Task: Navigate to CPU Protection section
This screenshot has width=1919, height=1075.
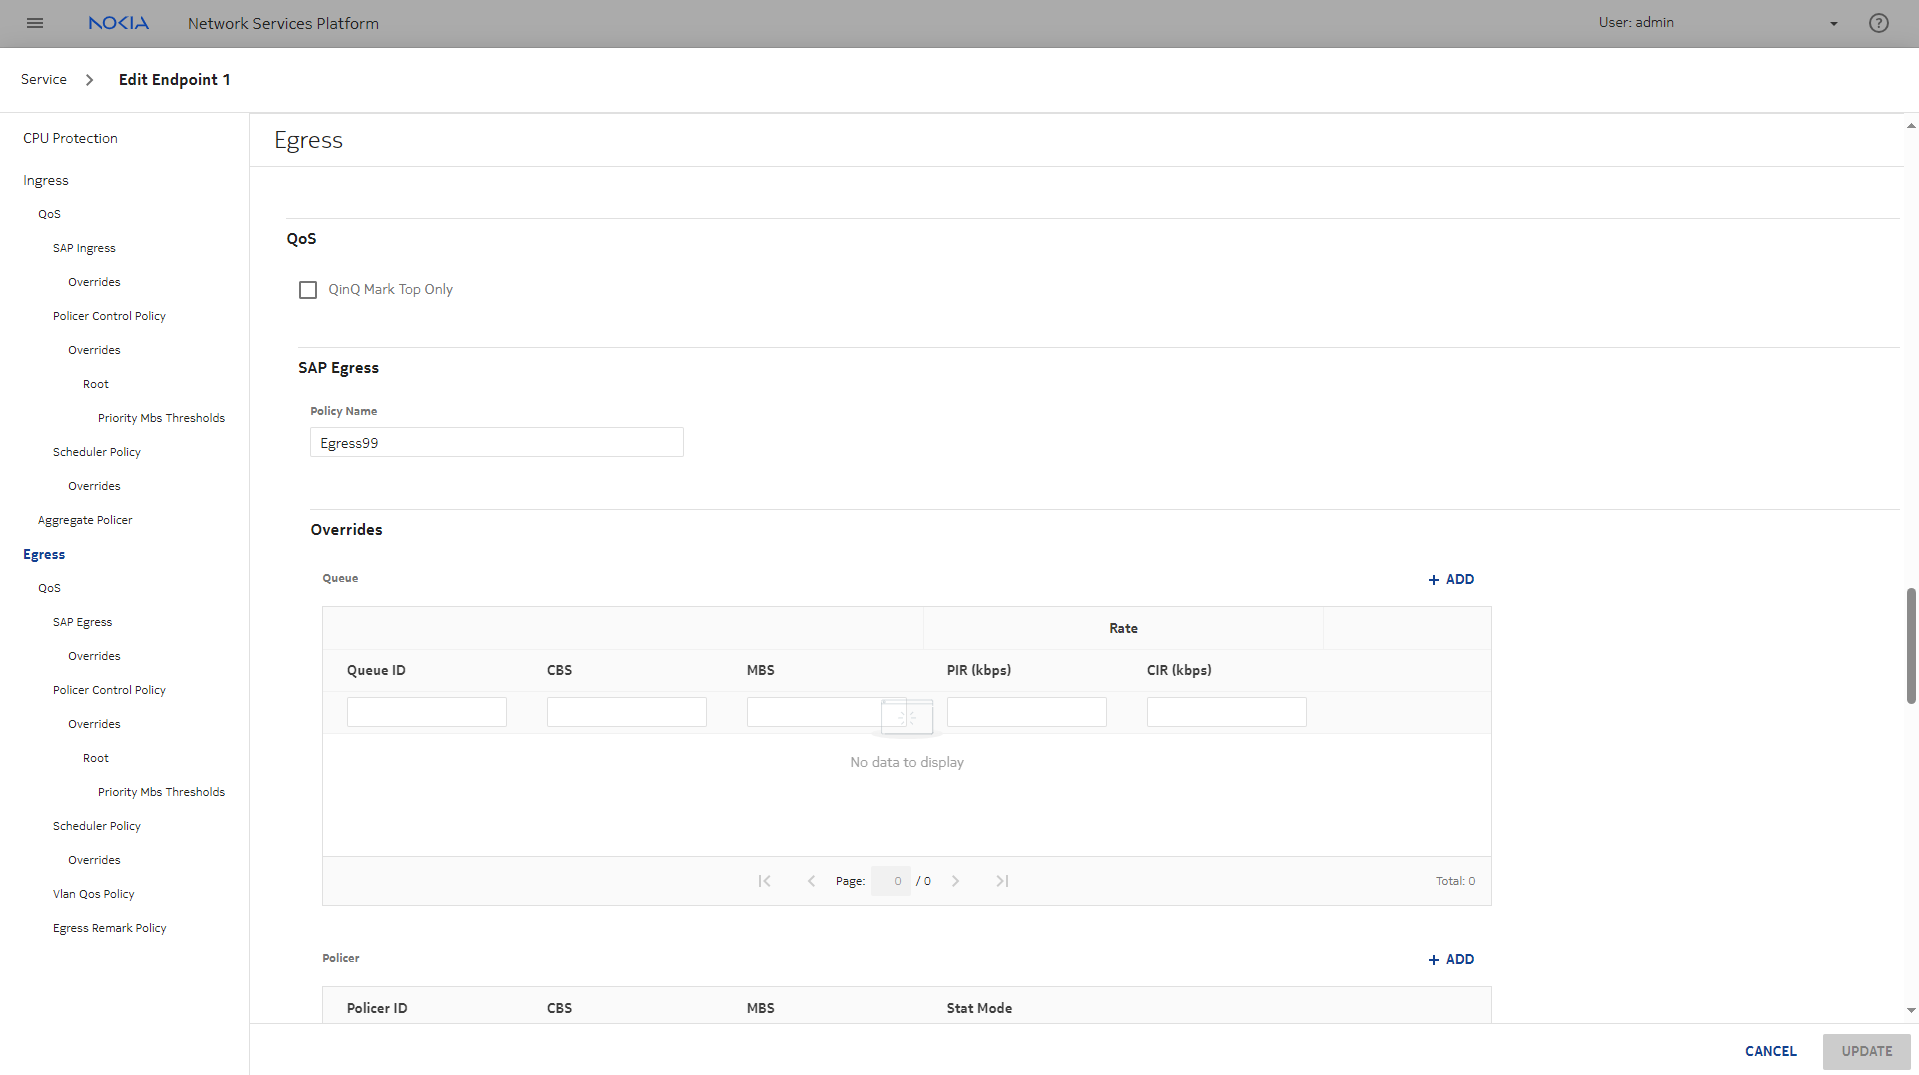Action: (x=70, y=139)
